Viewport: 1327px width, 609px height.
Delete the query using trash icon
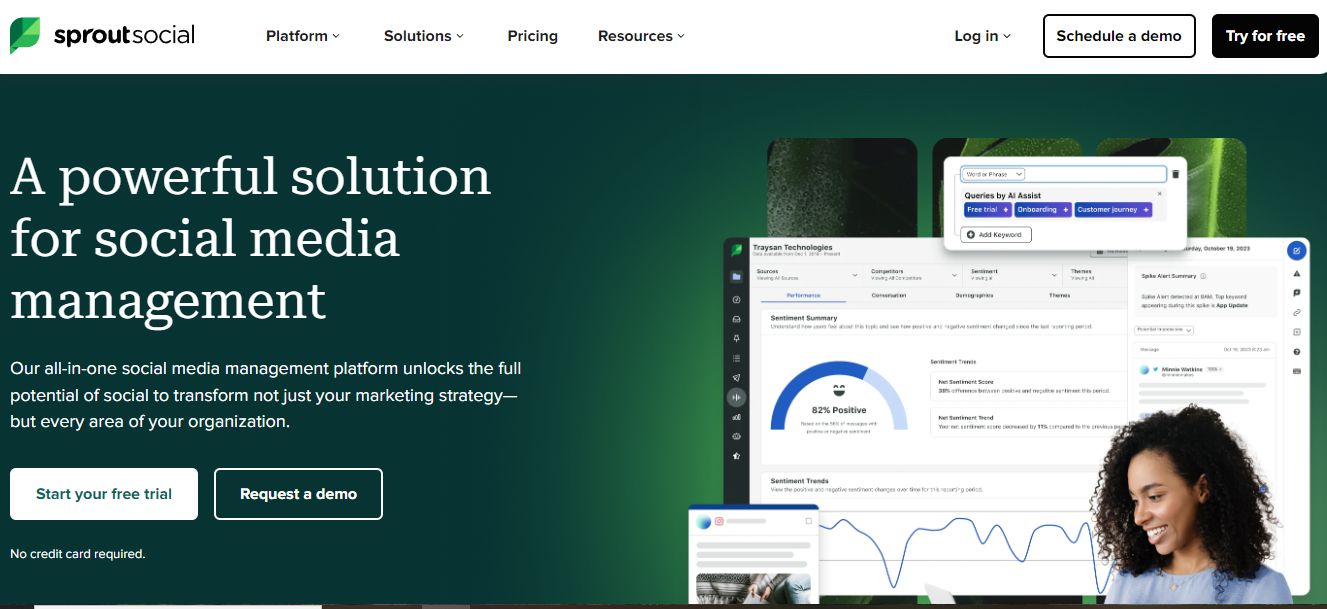click(1176, 174)
